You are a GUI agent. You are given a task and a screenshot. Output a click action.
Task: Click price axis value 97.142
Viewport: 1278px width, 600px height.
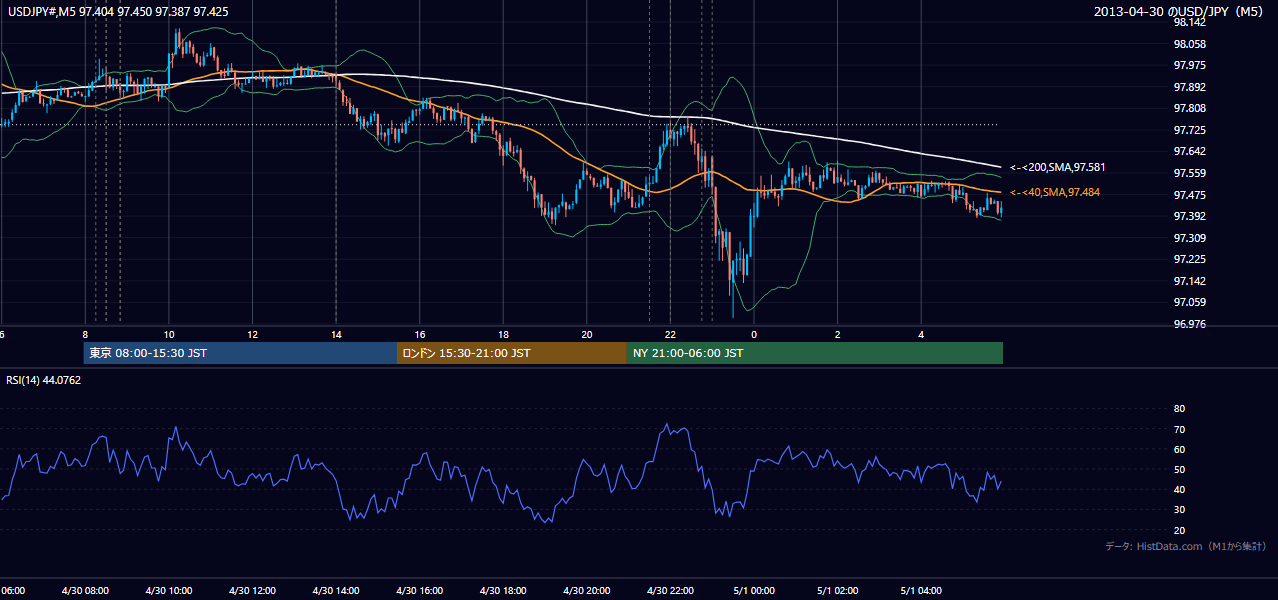point(1189,281)
